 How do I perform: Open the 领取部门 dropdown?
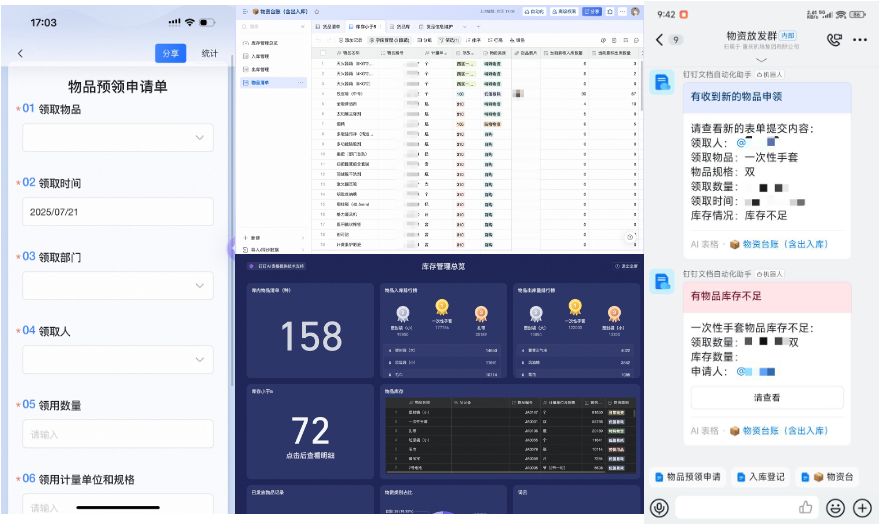click(x=118, y=285)
